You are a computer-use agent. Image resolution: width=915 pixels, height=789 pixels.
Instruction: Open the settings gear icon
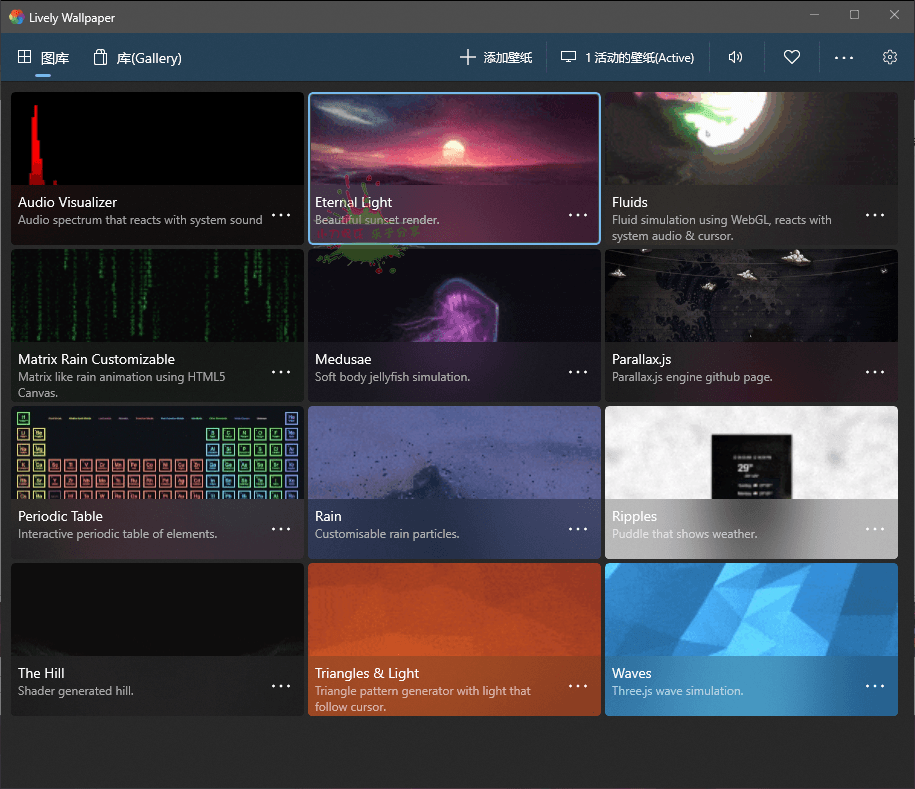click(890, 58)
